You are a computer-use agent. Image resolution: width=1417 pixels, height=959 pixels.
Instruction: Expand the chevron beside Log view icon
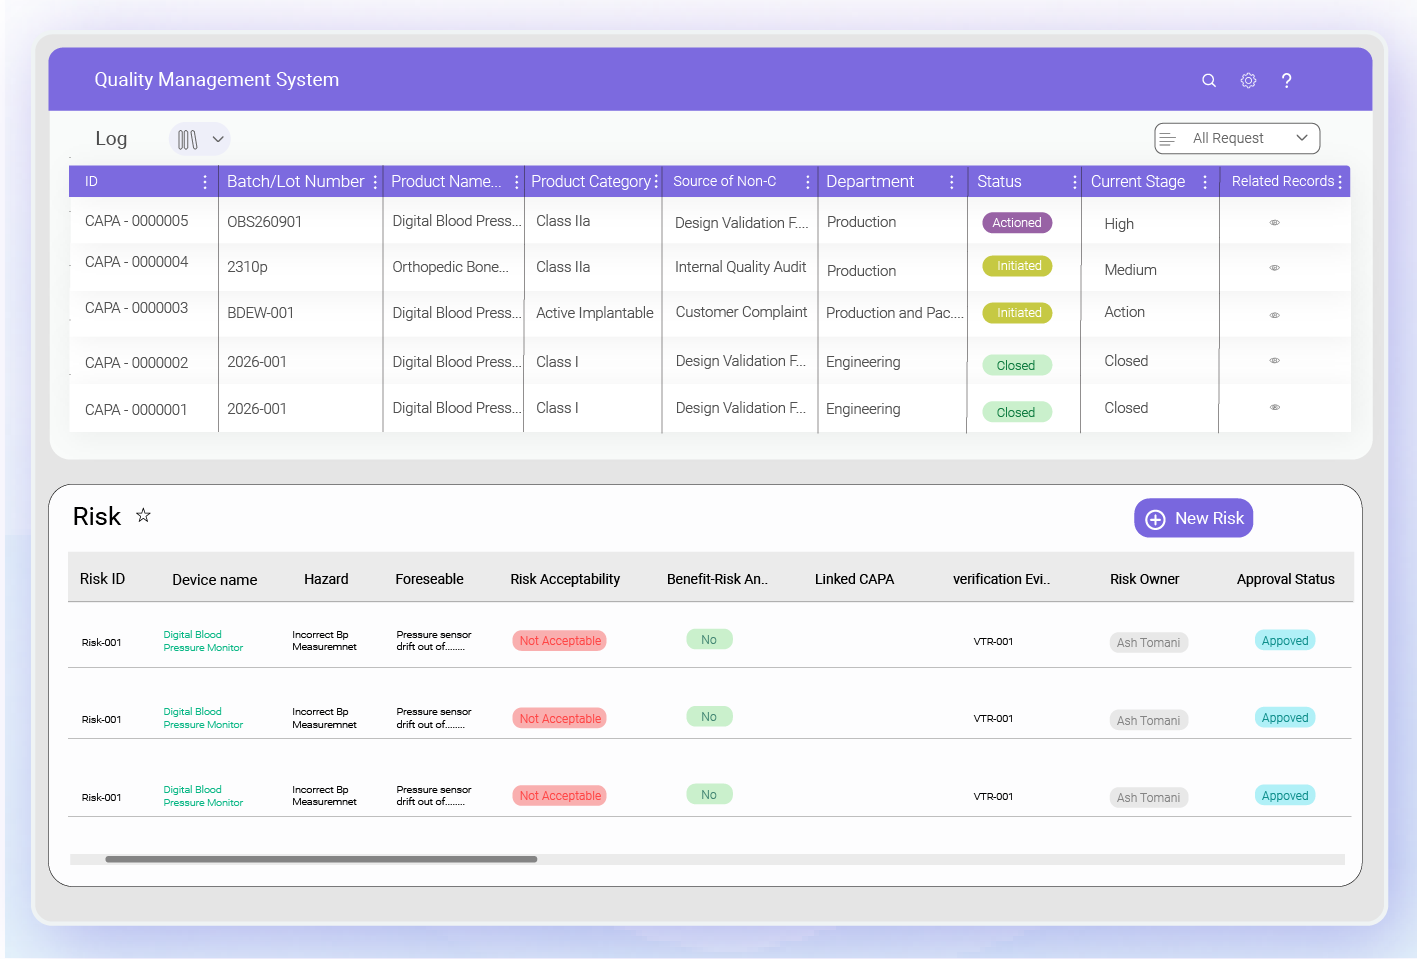218,140
